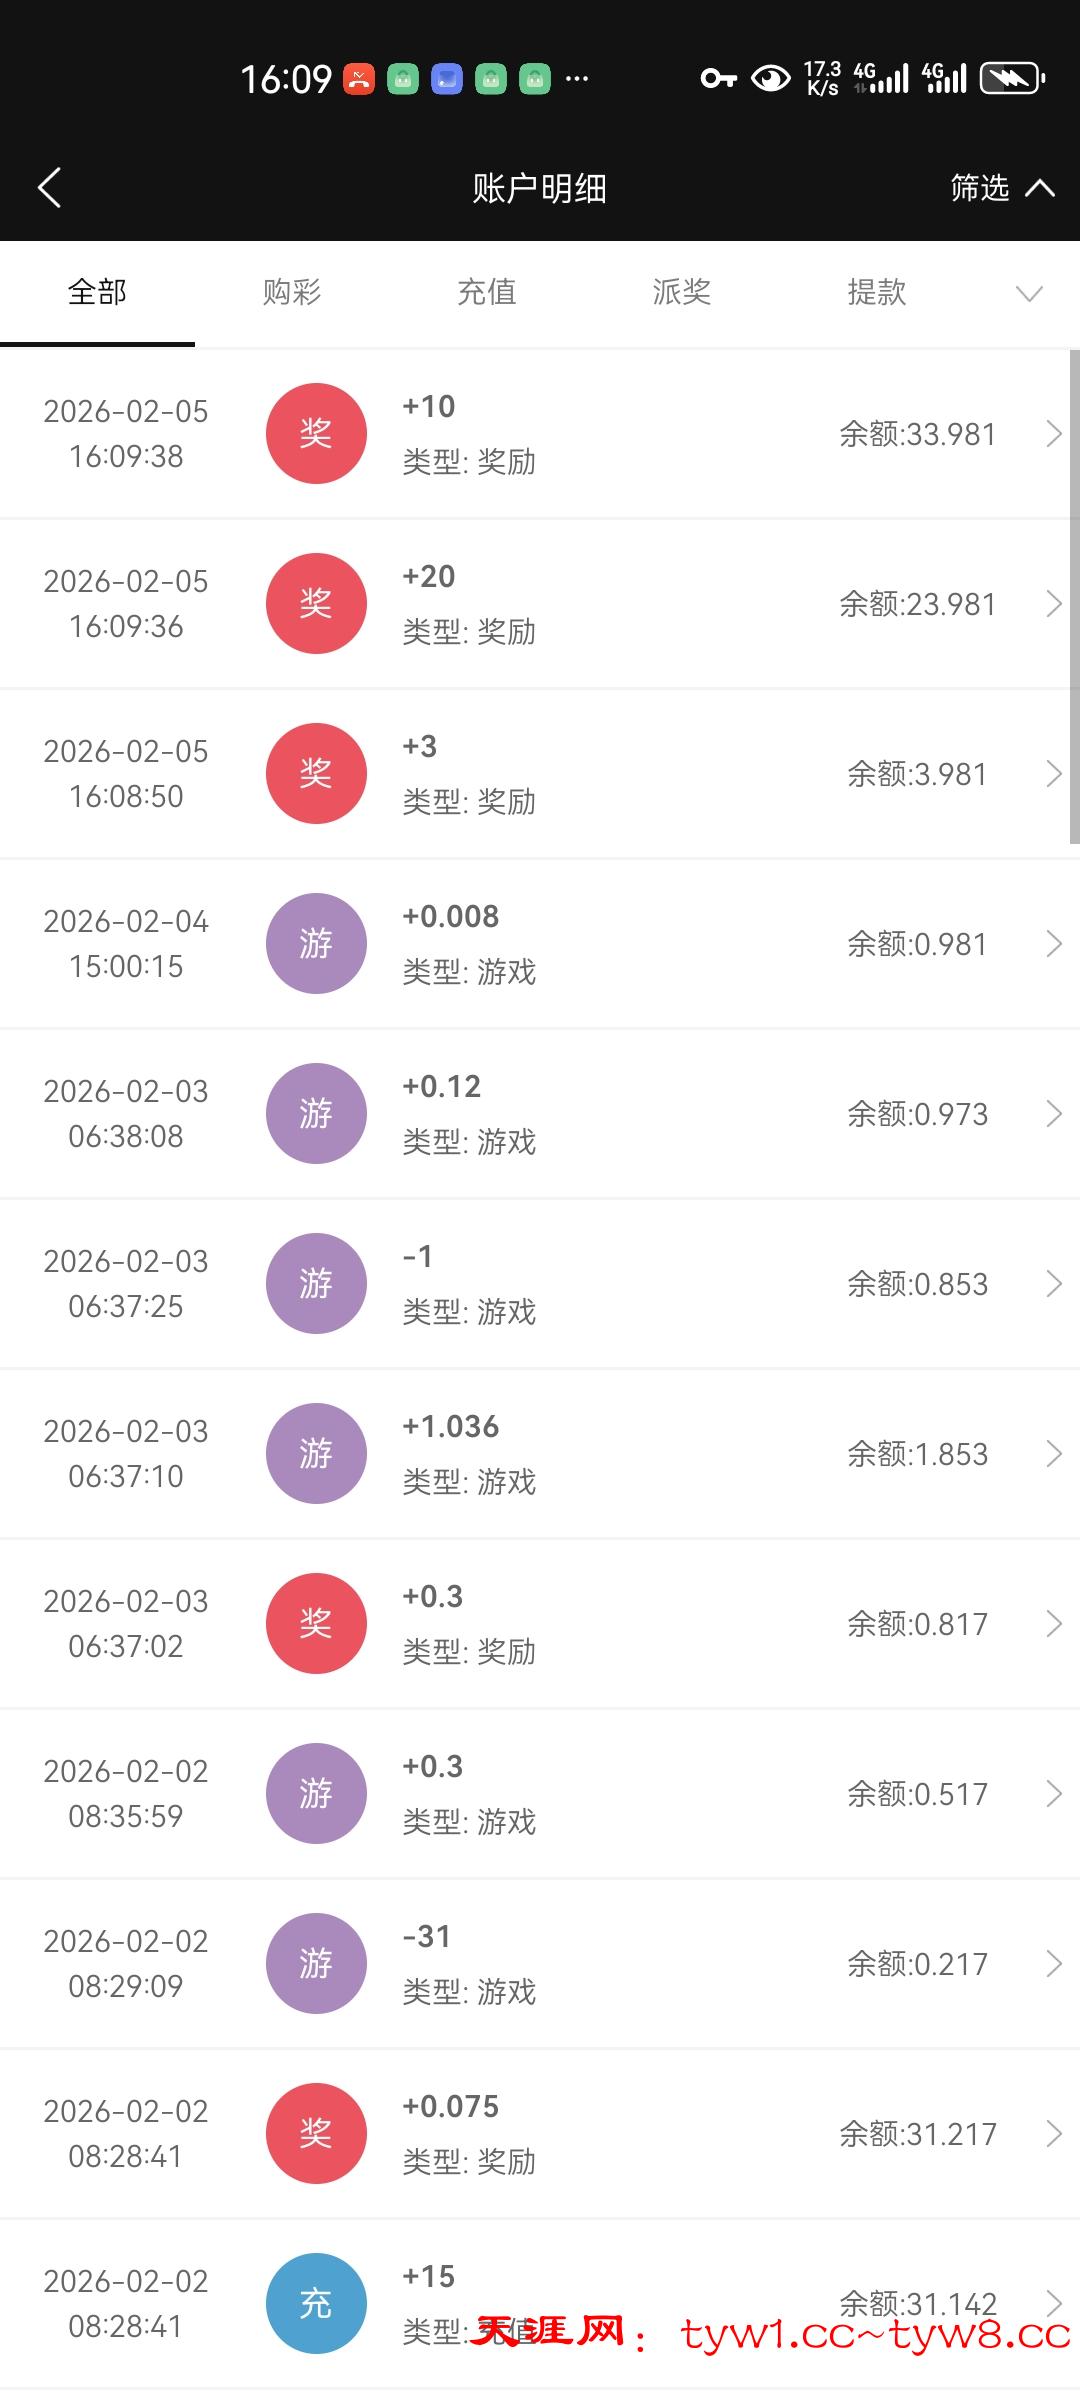Tap the 奖 icon for +0.075 reward

[316, 2133]
